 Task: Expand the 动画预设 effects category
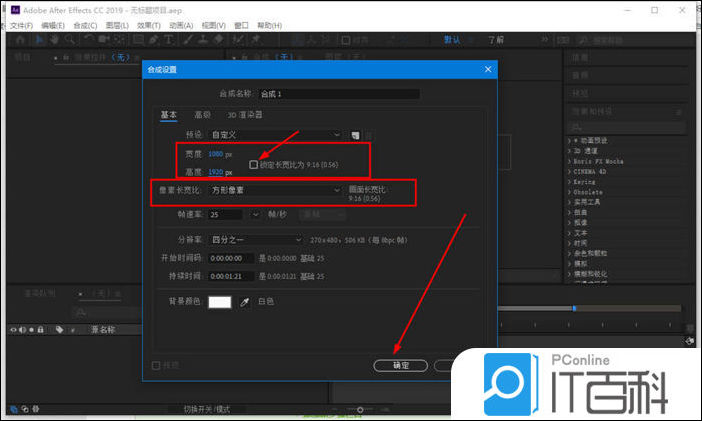tap(569, 141)
